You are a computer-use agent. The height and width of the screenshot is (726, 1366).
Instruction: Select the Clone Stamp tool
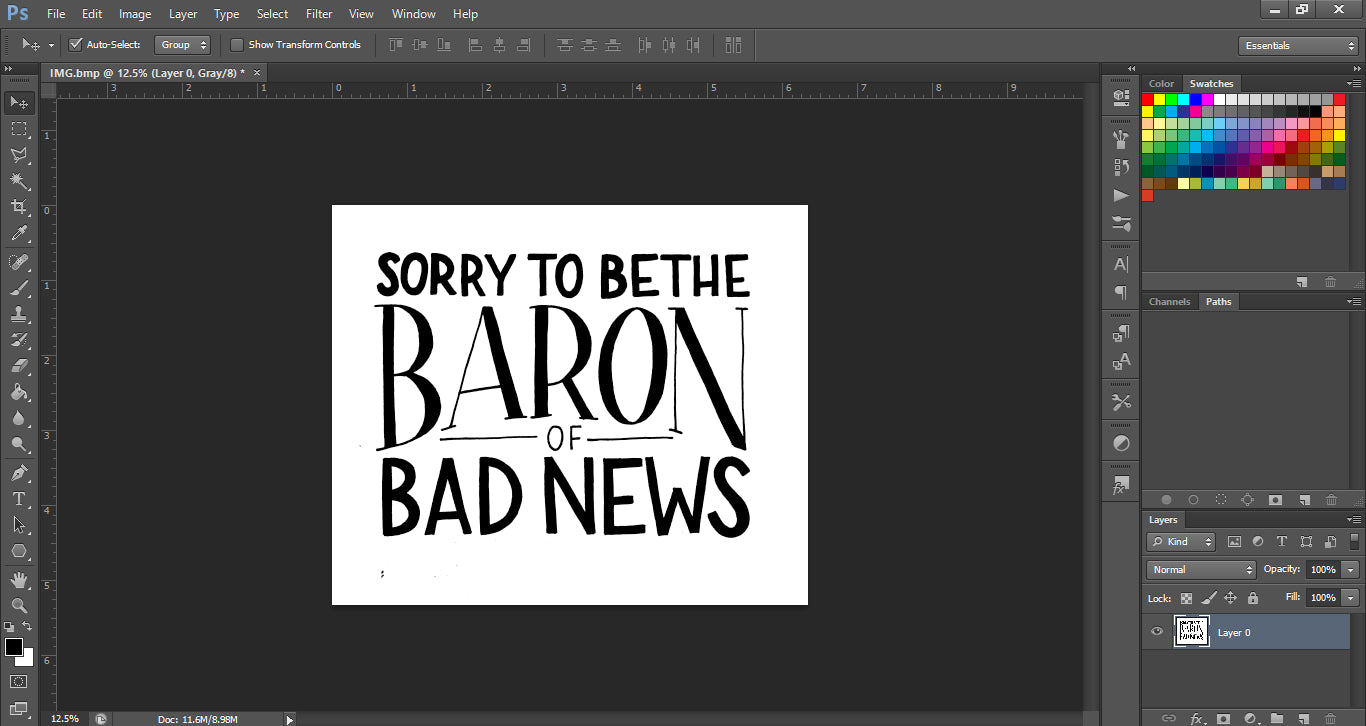(x=19, y=314)
